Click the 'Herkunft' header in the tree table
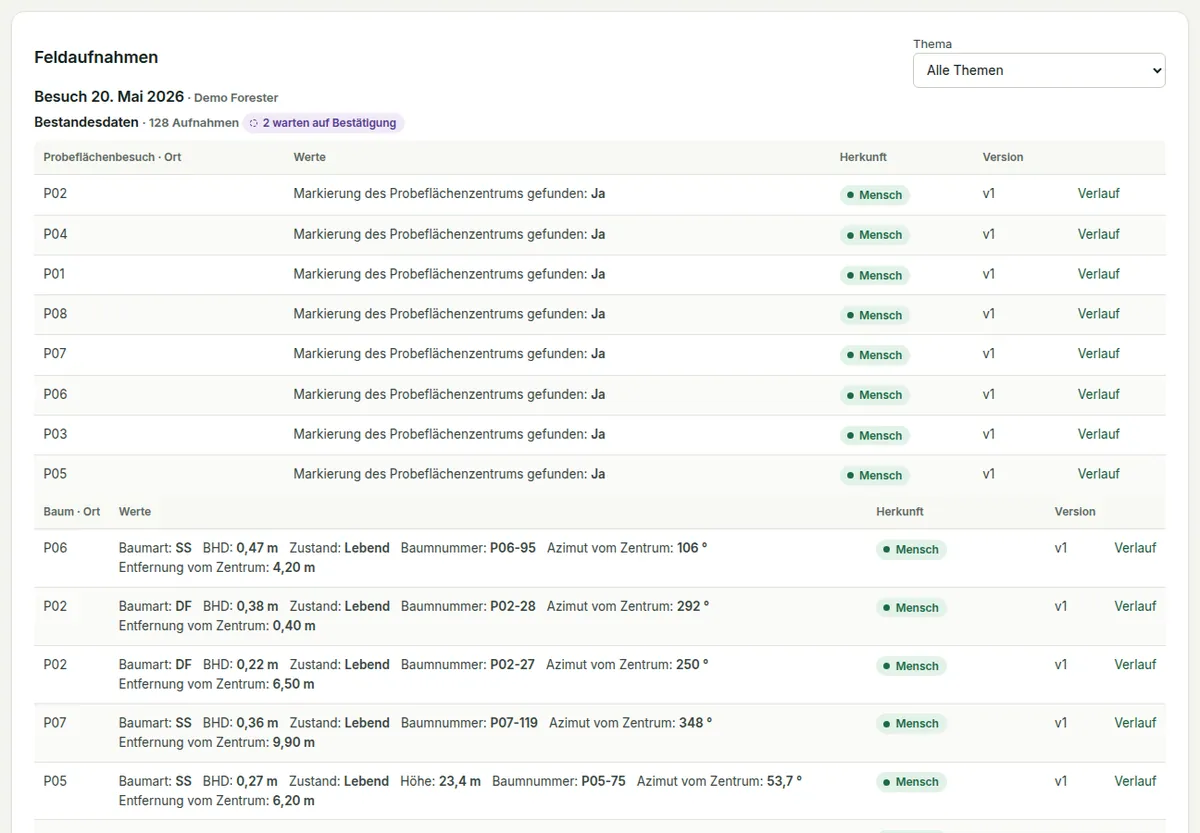 pos(900,512)
